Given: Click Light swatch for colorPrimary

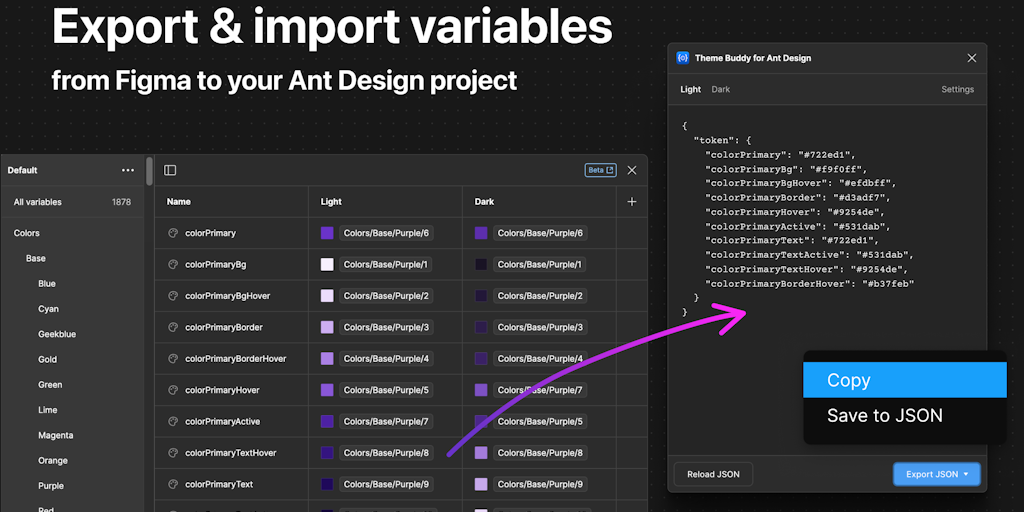Looking at the screenshot, I should 327,233.
